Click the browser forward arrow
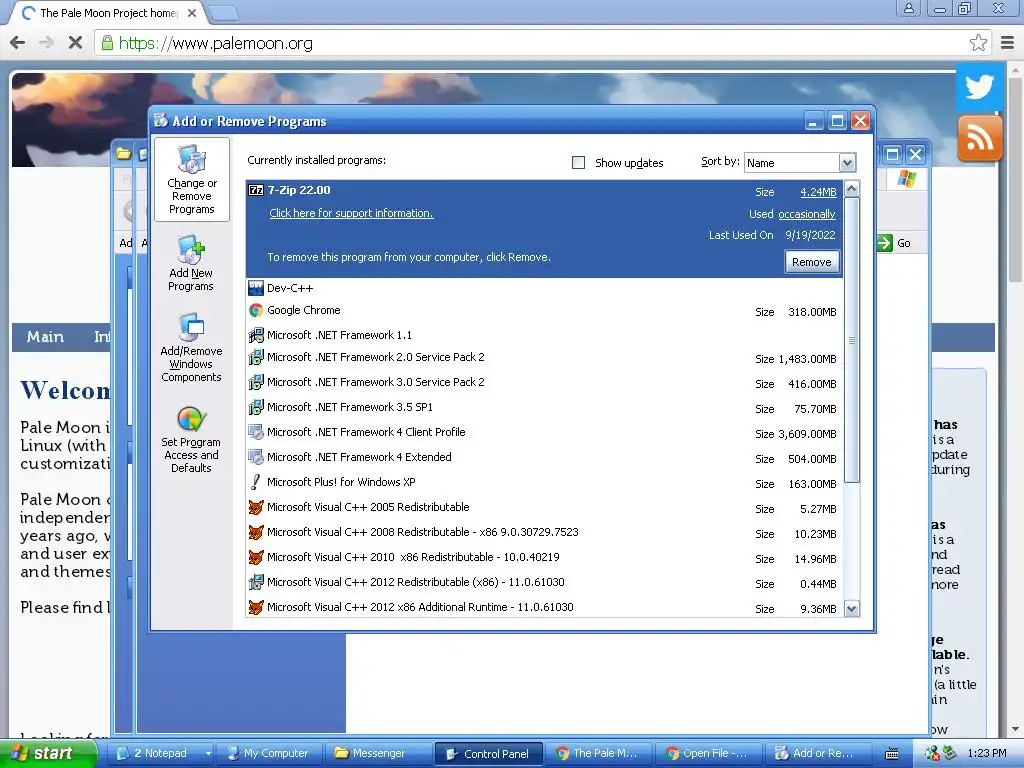 46,43
